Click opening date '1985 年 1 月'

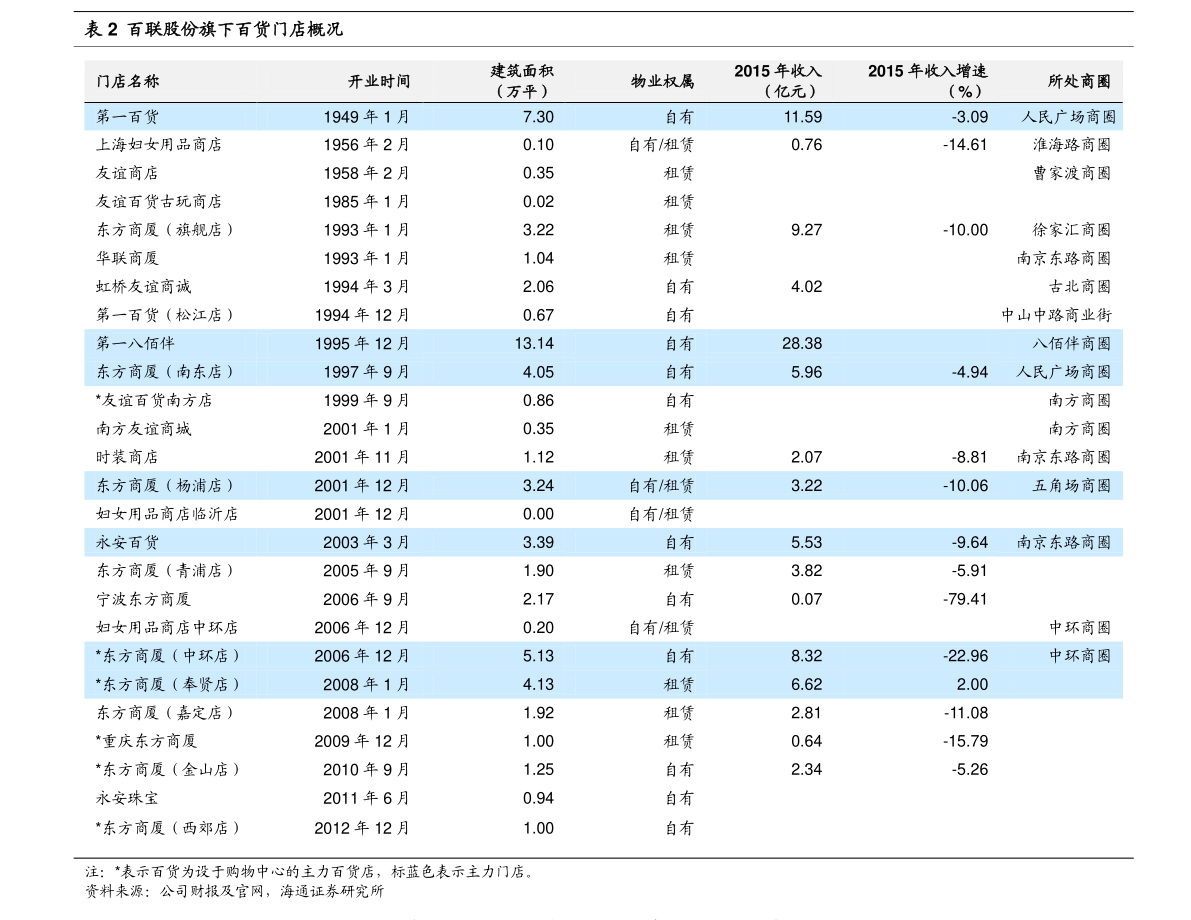(366, 202)
